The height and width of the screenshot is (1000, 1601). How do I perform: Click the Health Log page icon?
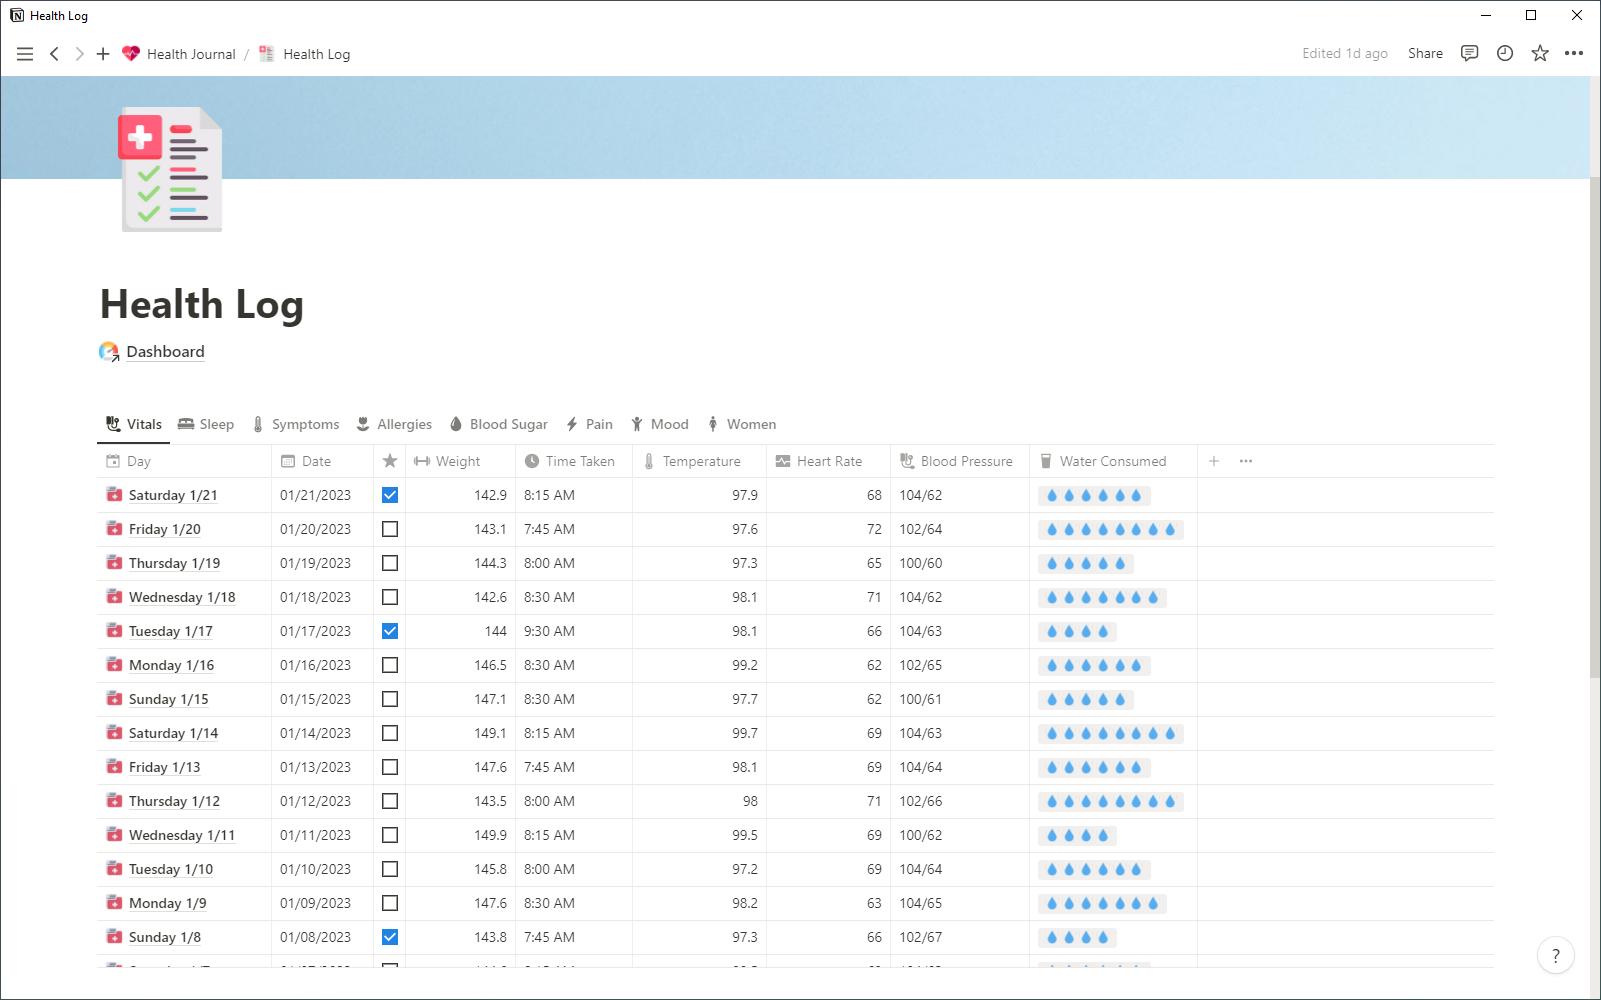pyautogui.click(x=171, y=169)
